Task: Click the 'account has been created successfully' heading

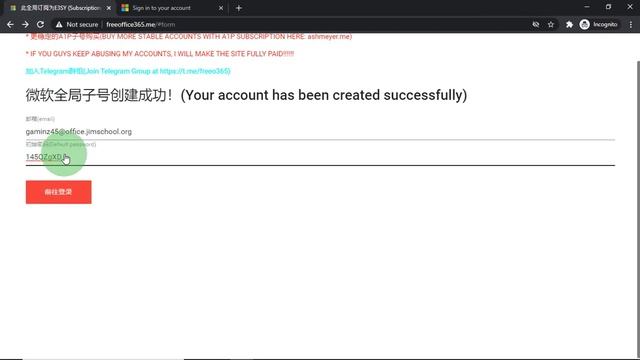Action: click(x=246, y=95)
